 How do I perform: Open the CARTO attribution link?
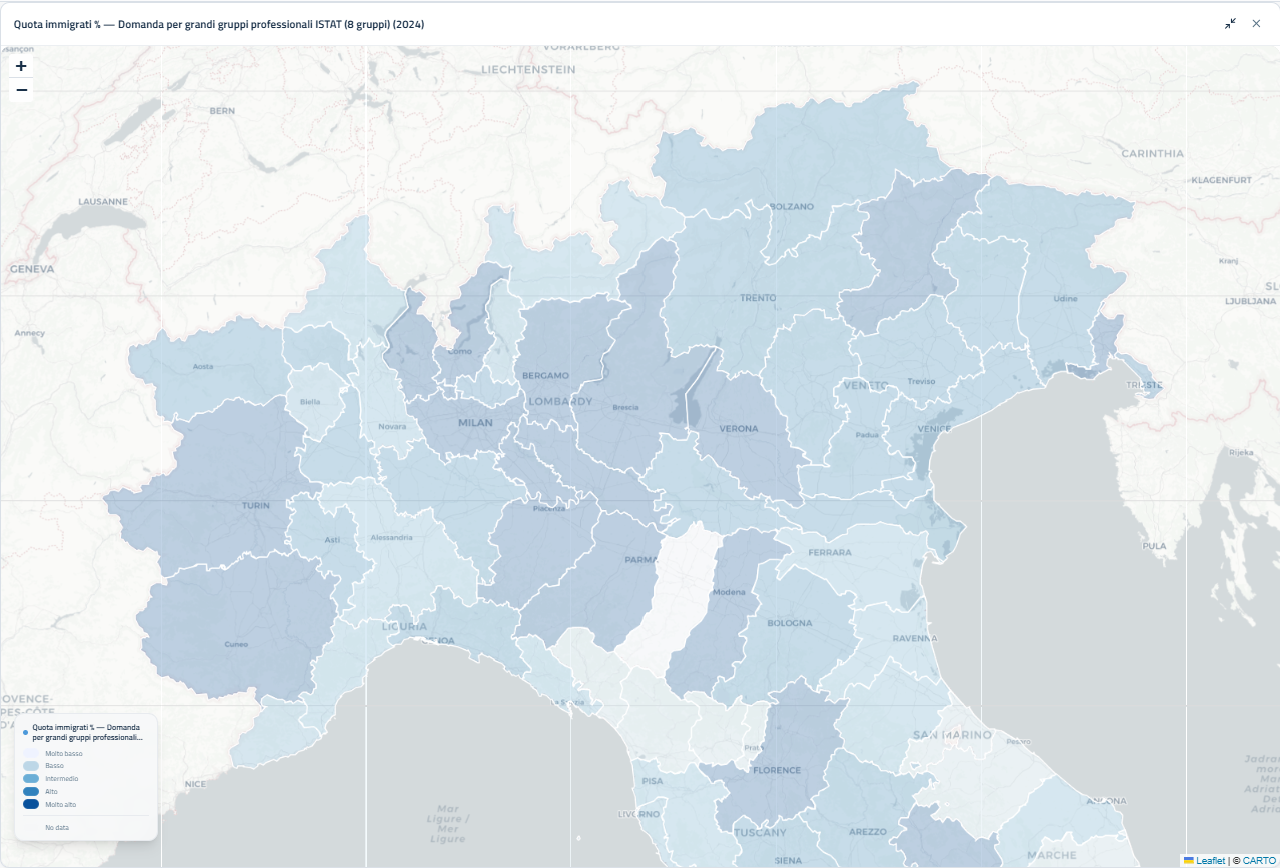pyautogui.click(x=1259, y=860)
